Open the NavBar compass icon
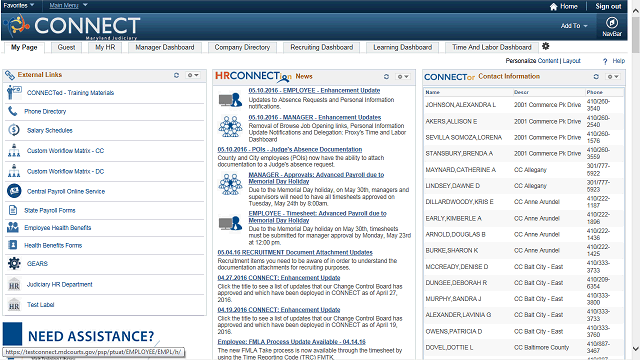The width and height of the screenshot is (640, 360). [x=611, y=23]
